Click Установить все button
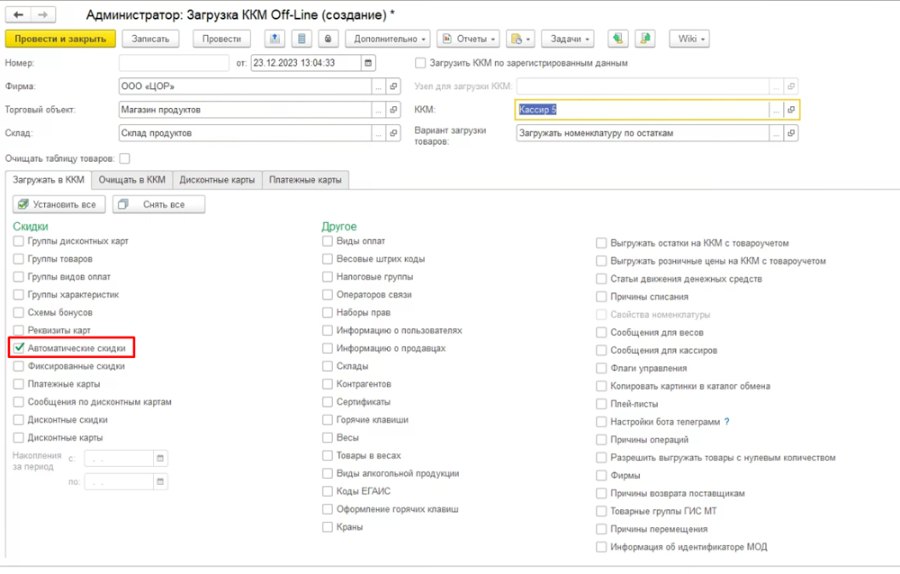 coord(59,204)
